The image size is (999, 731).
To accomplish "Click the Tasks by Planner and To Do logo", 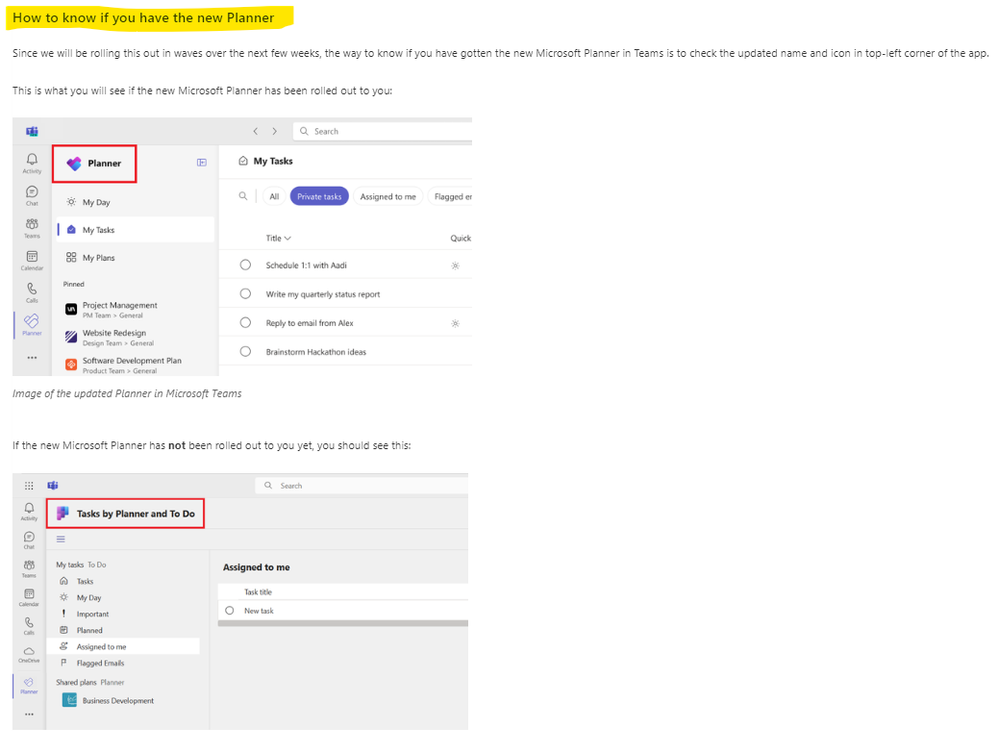I will pos(62,513).
